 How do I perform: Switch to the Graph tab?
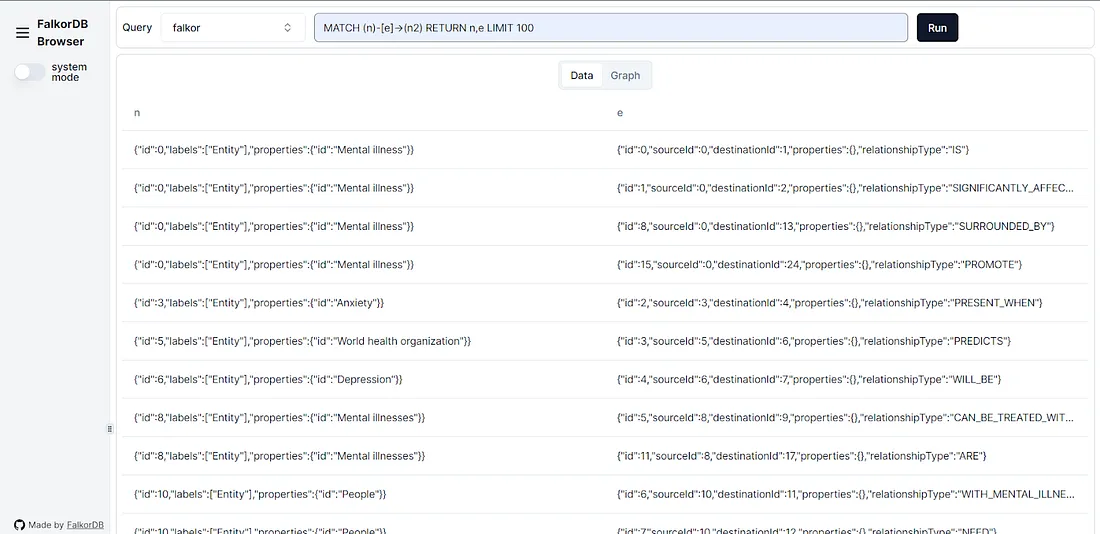coord(625,76)
